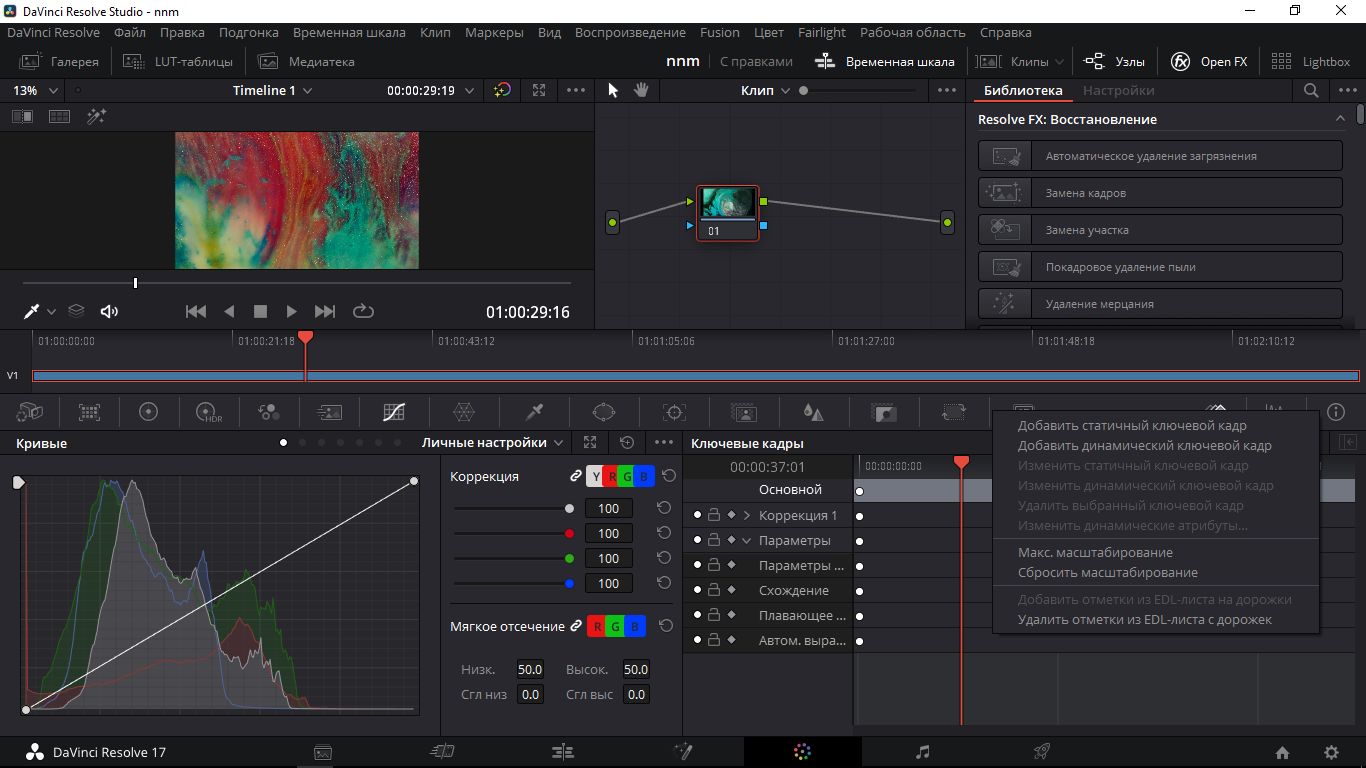Switch to the Deliver page
Viewport: 1366px width, 768px height.
[x=1041, y=752]
